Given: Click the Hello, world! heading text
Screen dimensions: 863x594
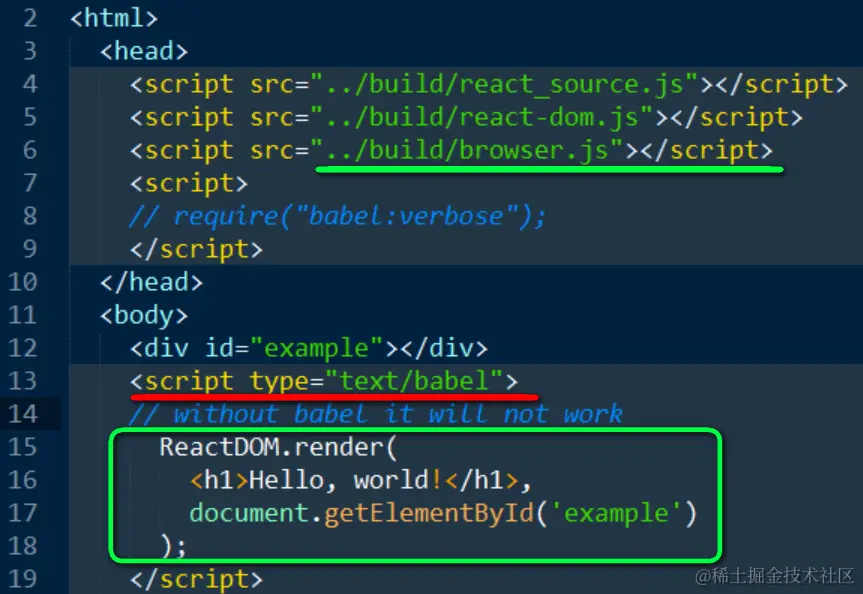Looking at the screenshot, I should pyautogui.click(x=345, y=480).
